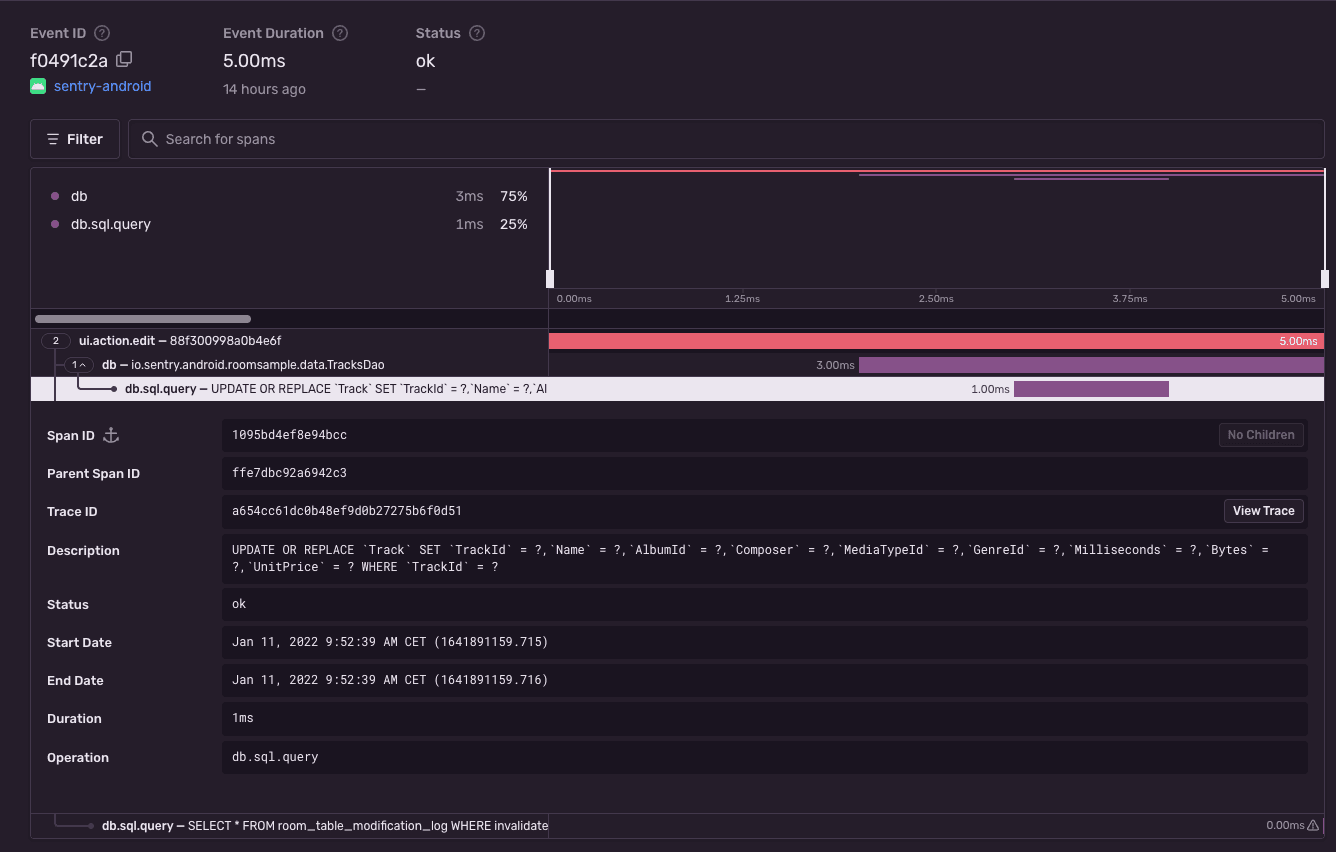The height and width of the screenshot is (852, 1336).
Task: Click the filter lines icon inside the Filter button
Action: (57, 138)
